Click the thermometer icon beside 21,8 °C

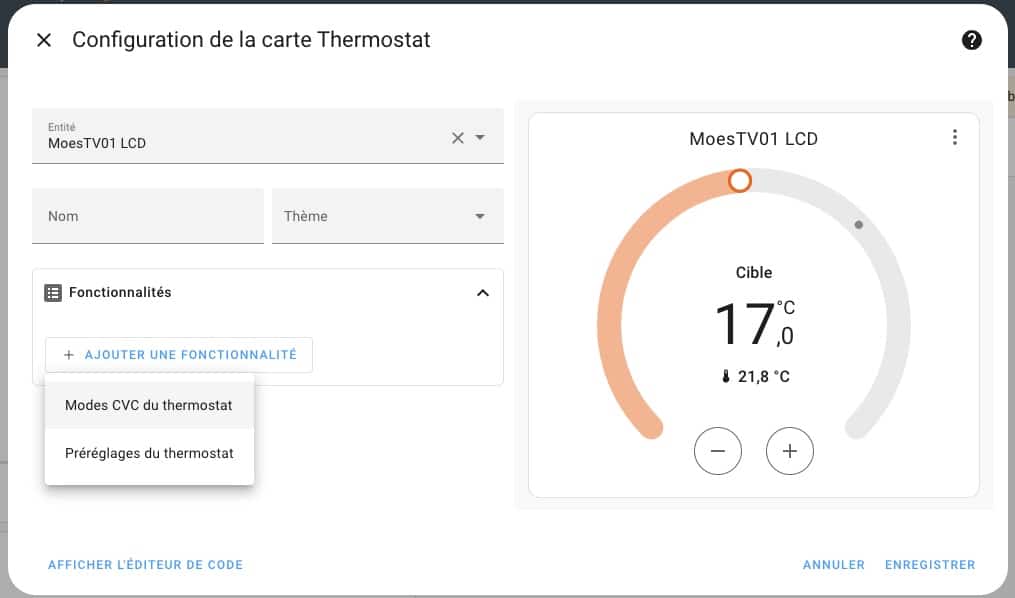point(725,377)
